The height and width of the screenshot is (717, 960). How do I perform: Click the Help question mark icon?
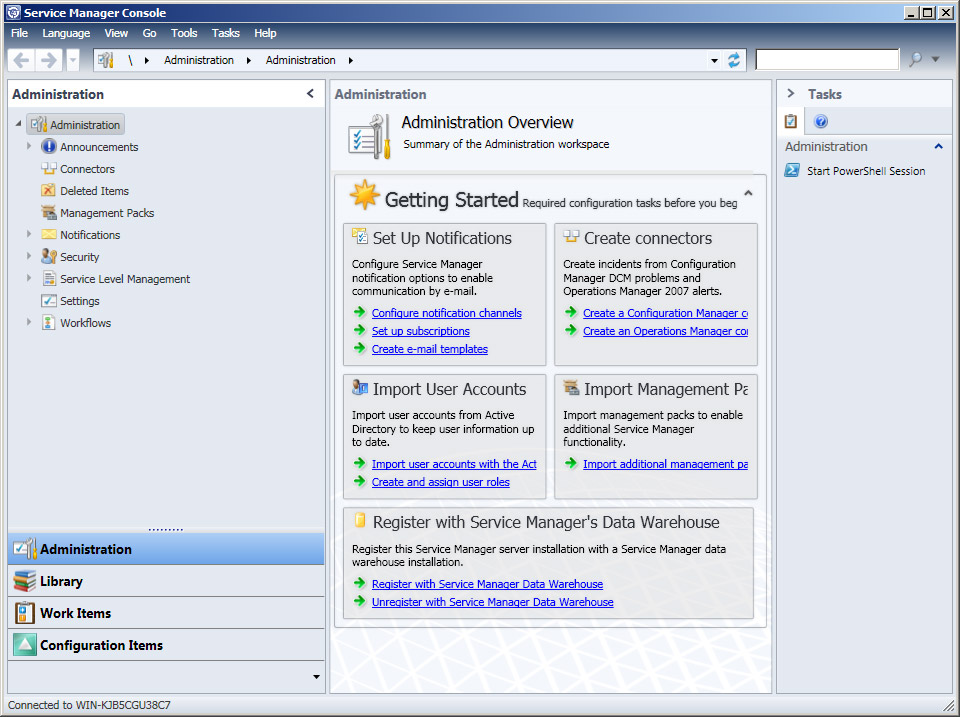coord(821,121)
